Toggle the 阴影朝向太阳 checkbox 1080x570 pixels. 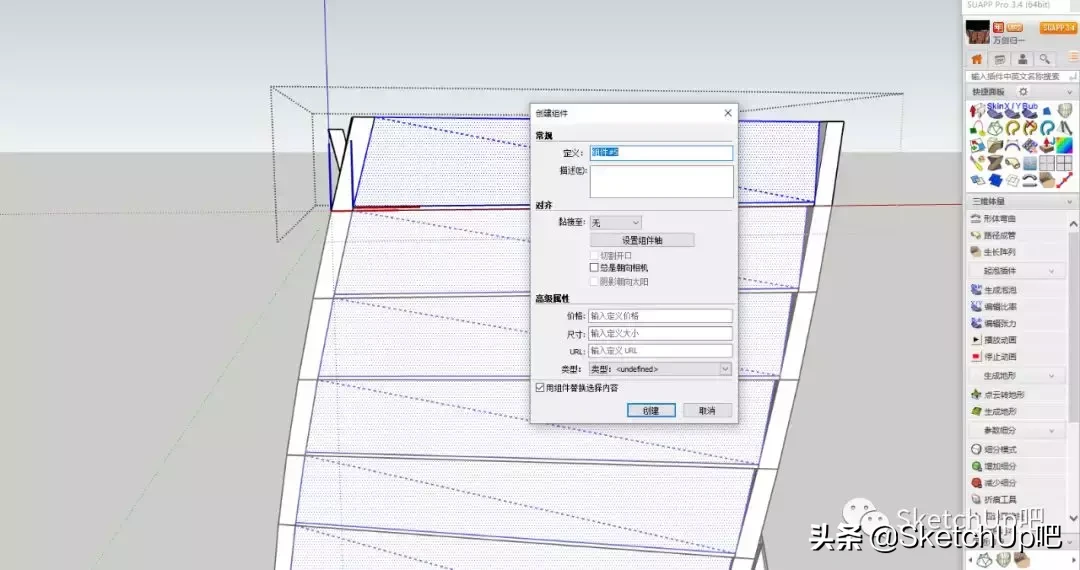[x=594, y=282]
